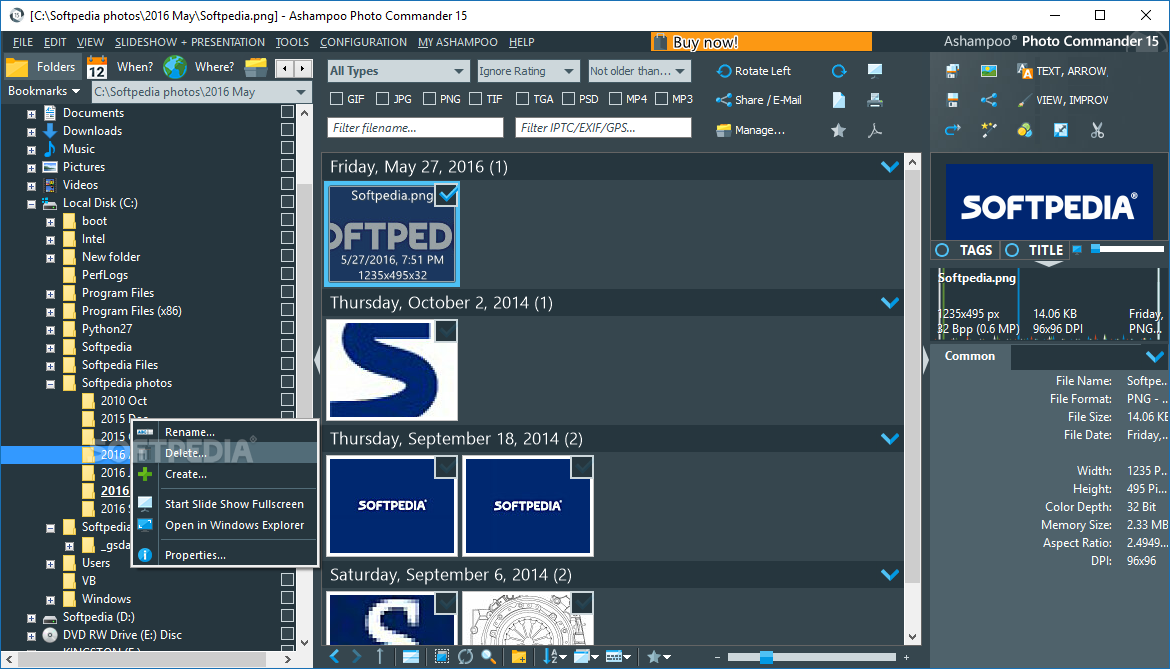The height and width of the screenshot is (669, 1170).
Task: Click the Filter filename input field
Action: coord(415,128)
